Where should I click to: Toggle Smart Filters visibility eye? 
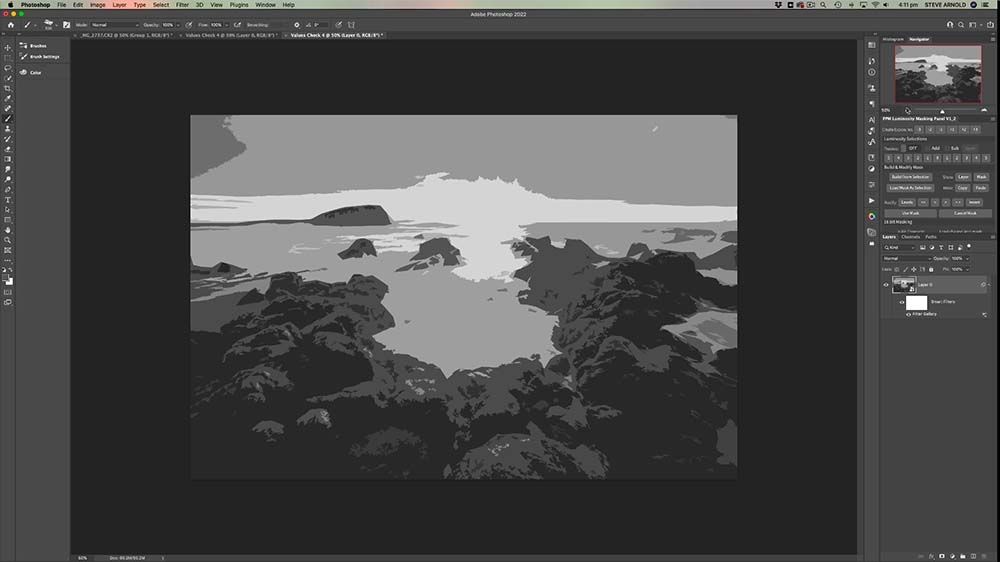pyautogui.click(x=901, y=301)
